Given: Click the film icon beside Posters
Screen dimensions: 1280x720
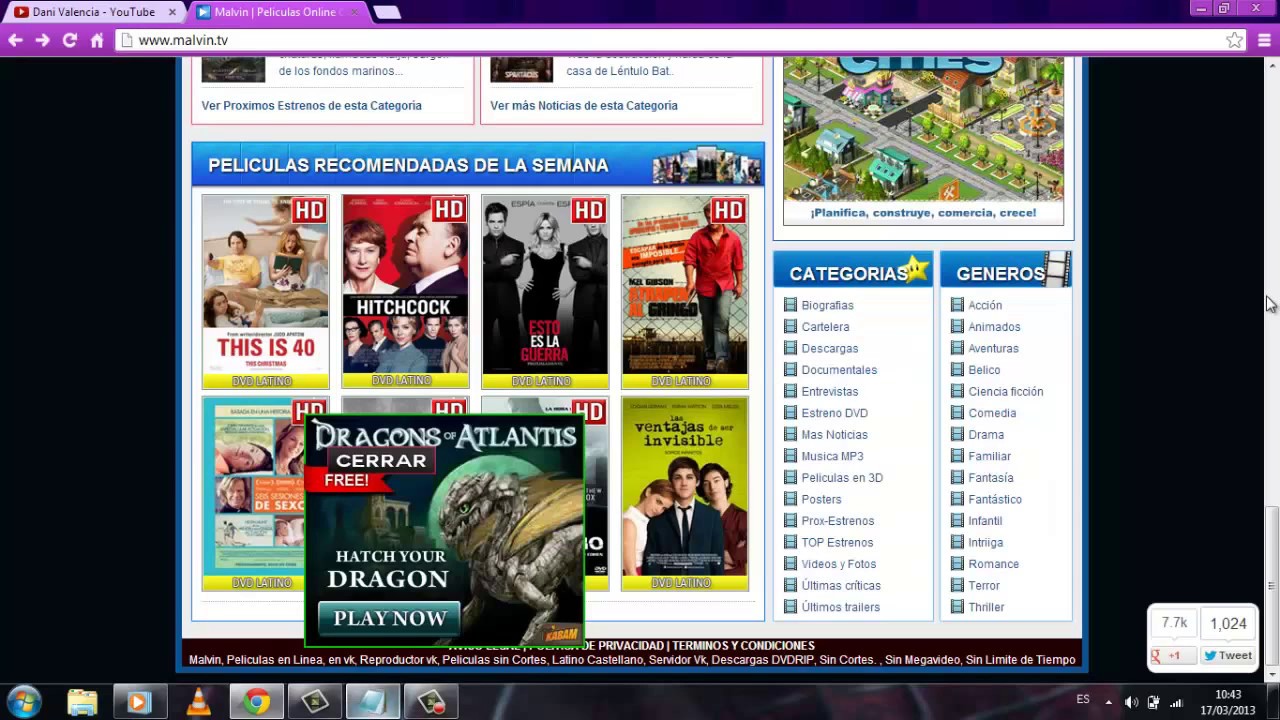Looking at the screenshot, I should [790, 499].
